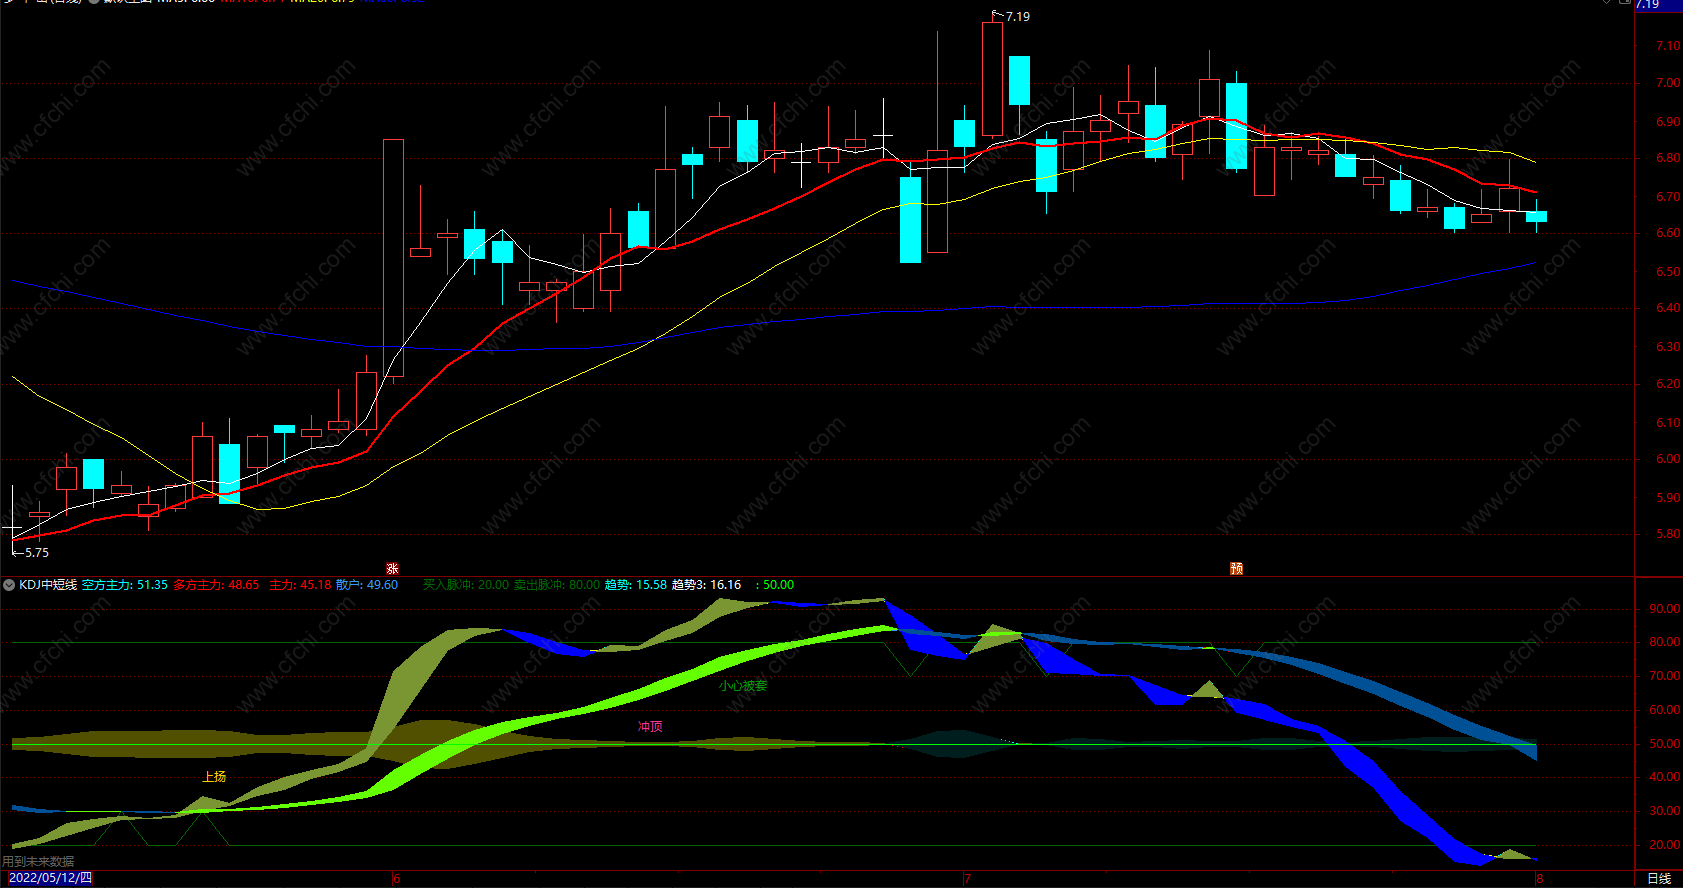
Task: Click the 50.00 indicator axis label
Action: [1665, 744]
